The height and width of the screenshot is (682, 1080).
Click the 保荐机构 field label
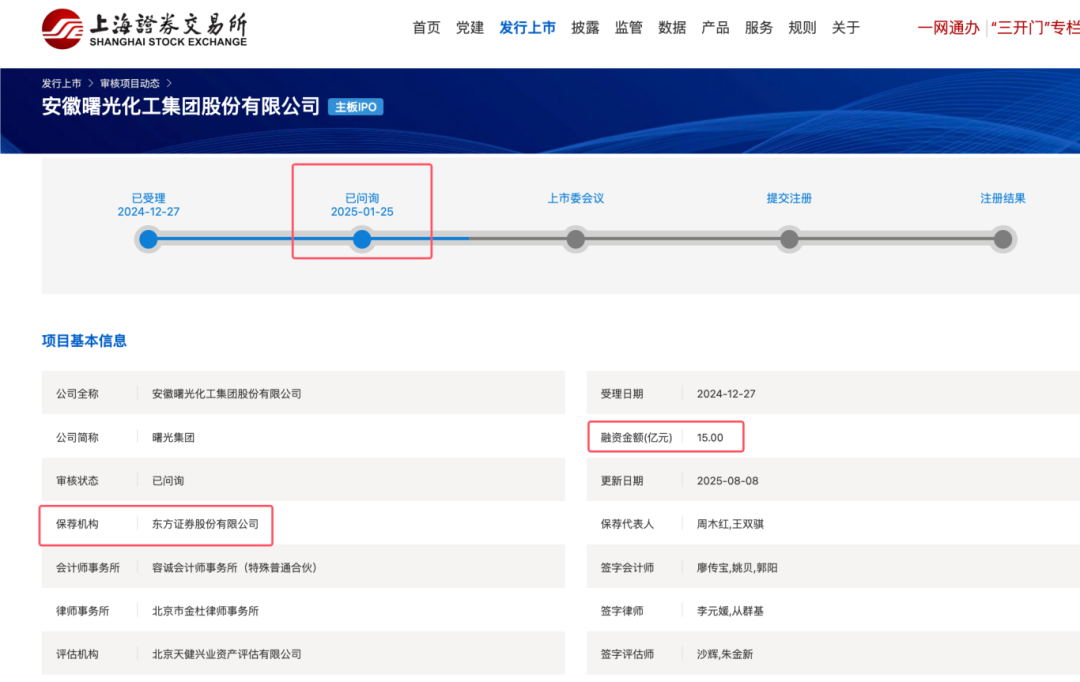click(x=77, y=524)
